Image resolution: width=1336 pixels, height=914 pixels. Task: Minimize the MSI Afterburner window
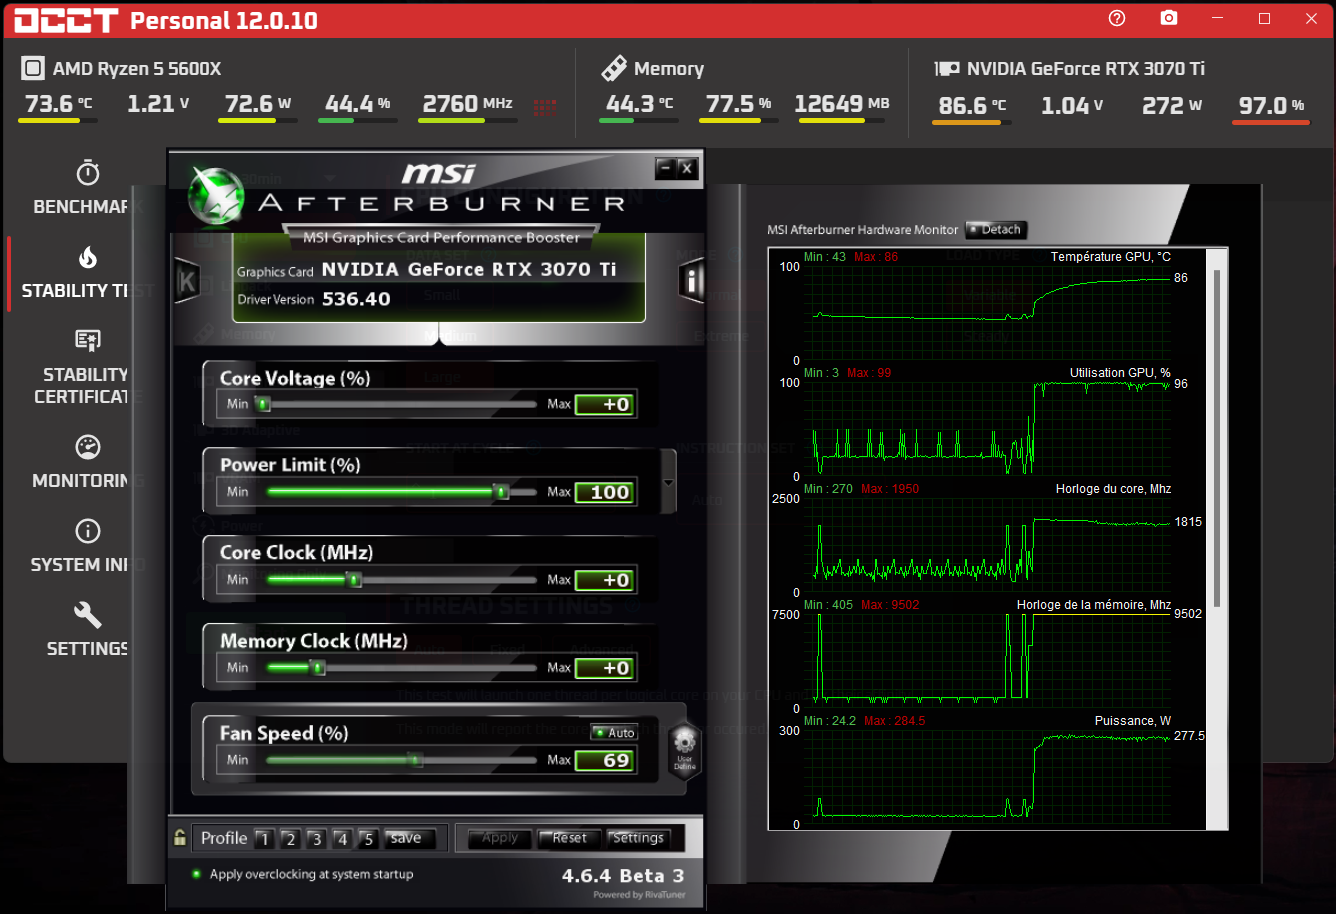665,169
